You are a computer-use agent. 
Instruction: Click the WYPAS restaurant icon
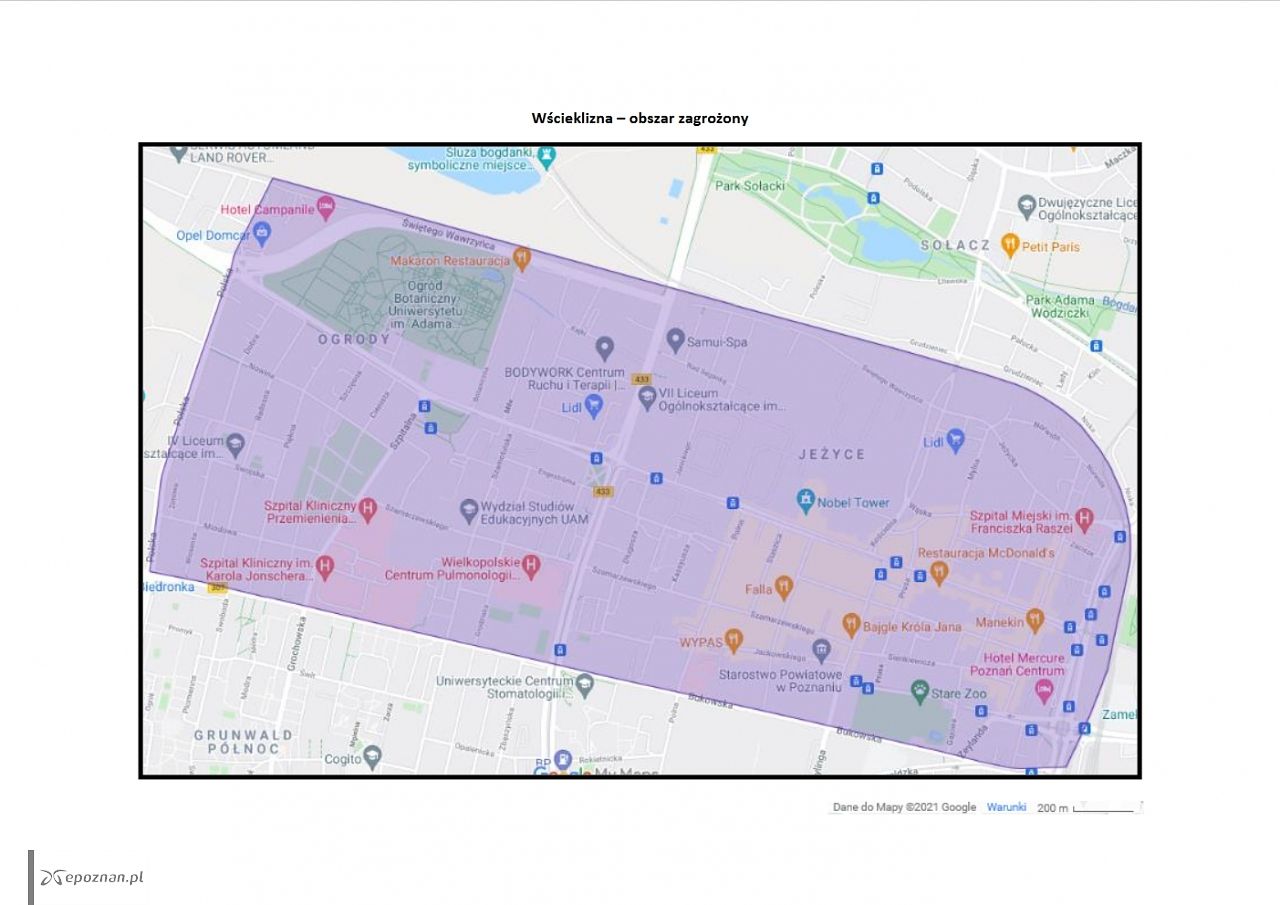(x=733, y=640)
